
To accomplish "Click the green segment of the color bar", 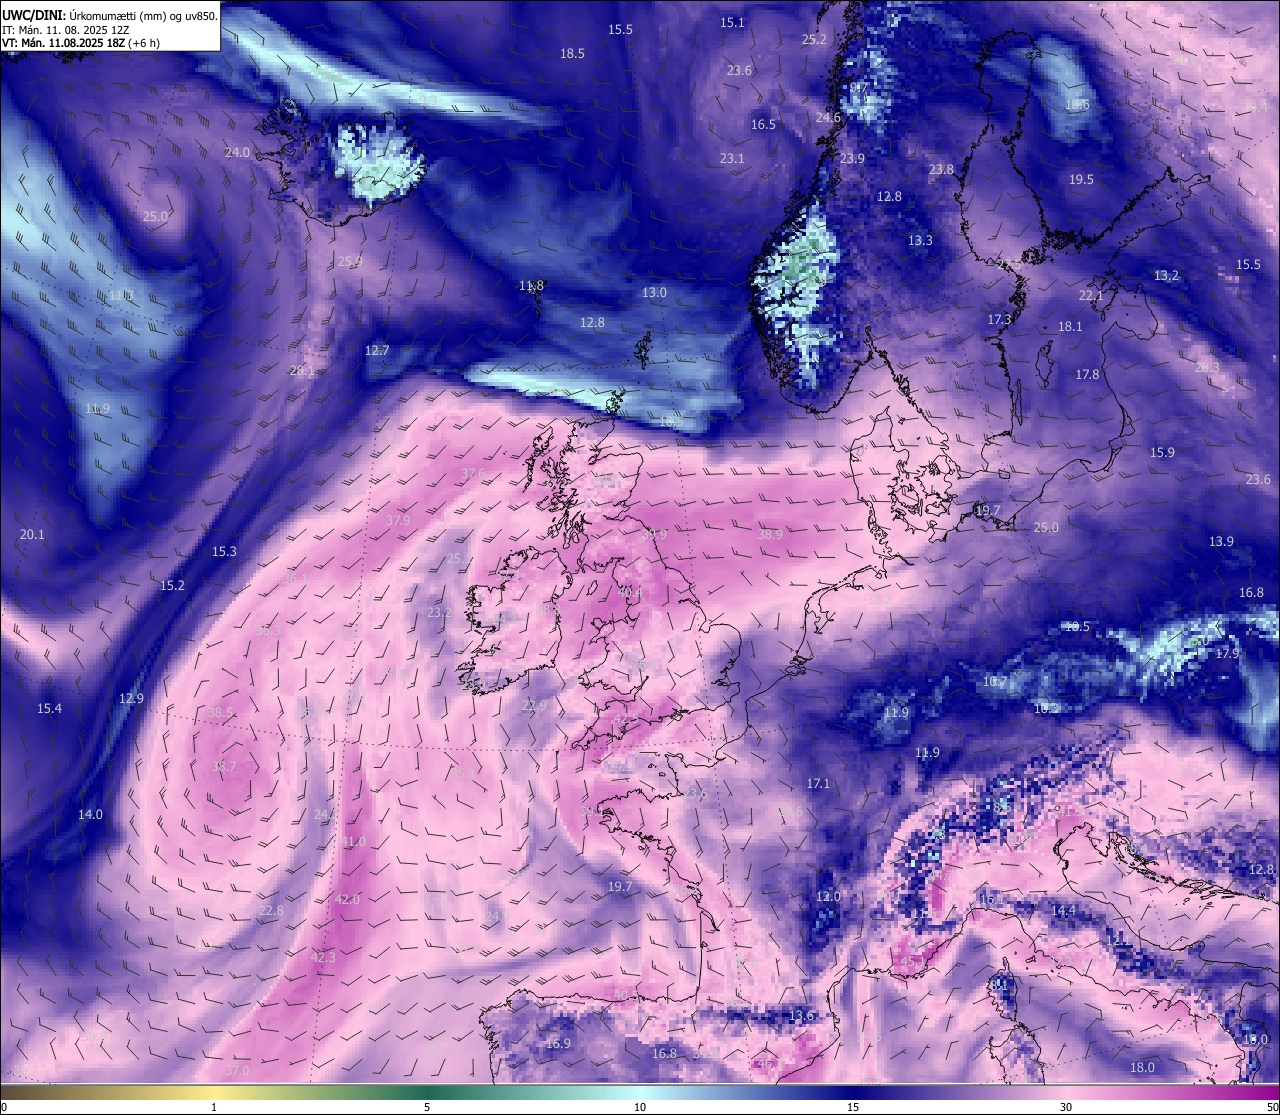I will pyautogui.click(x=427, y=1092).
